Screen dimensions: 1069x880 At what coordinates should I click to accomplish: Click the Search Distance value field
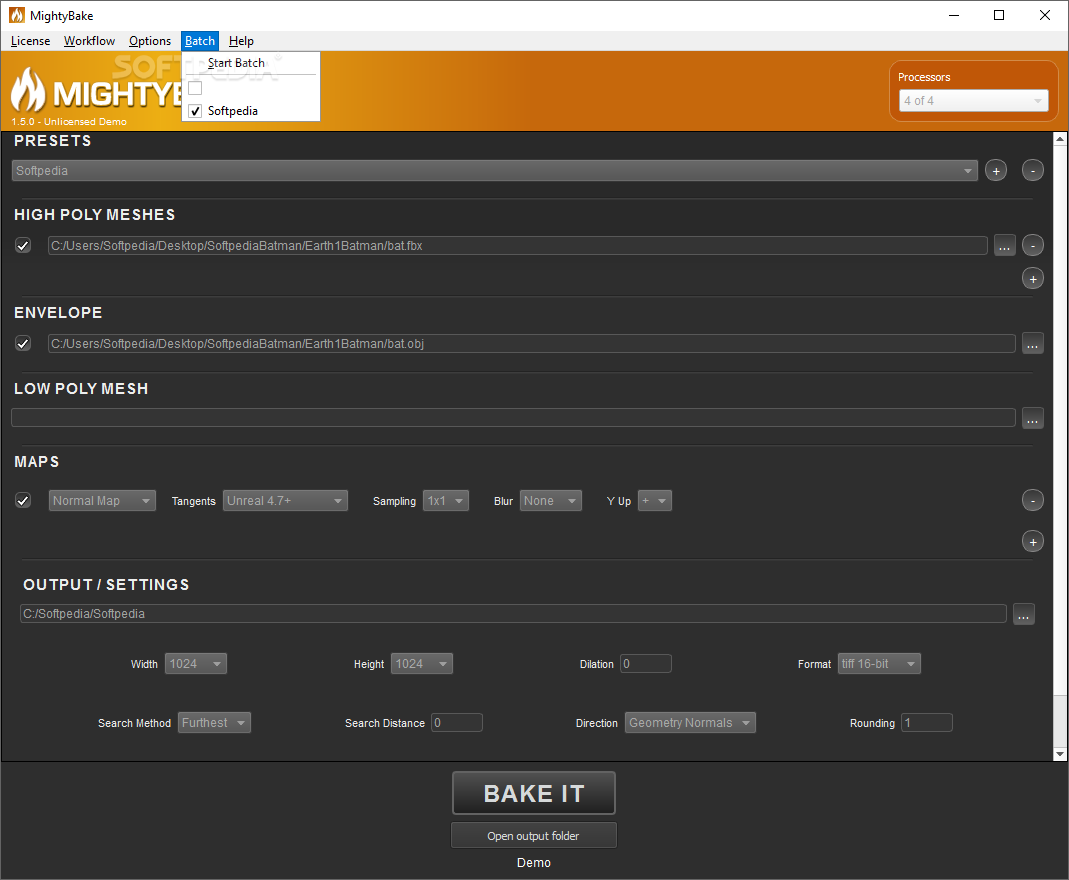[457, 723]
